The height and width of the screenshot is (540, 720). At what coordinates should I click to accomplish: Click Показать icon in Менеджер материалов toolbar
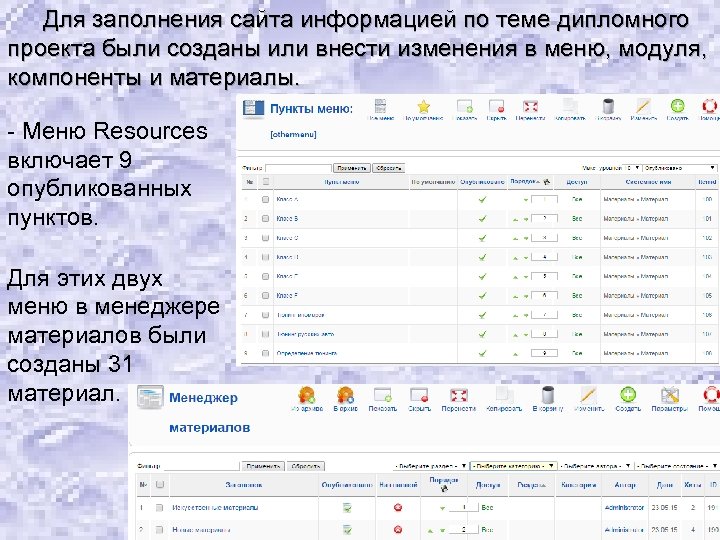click(x=382, y=395)
